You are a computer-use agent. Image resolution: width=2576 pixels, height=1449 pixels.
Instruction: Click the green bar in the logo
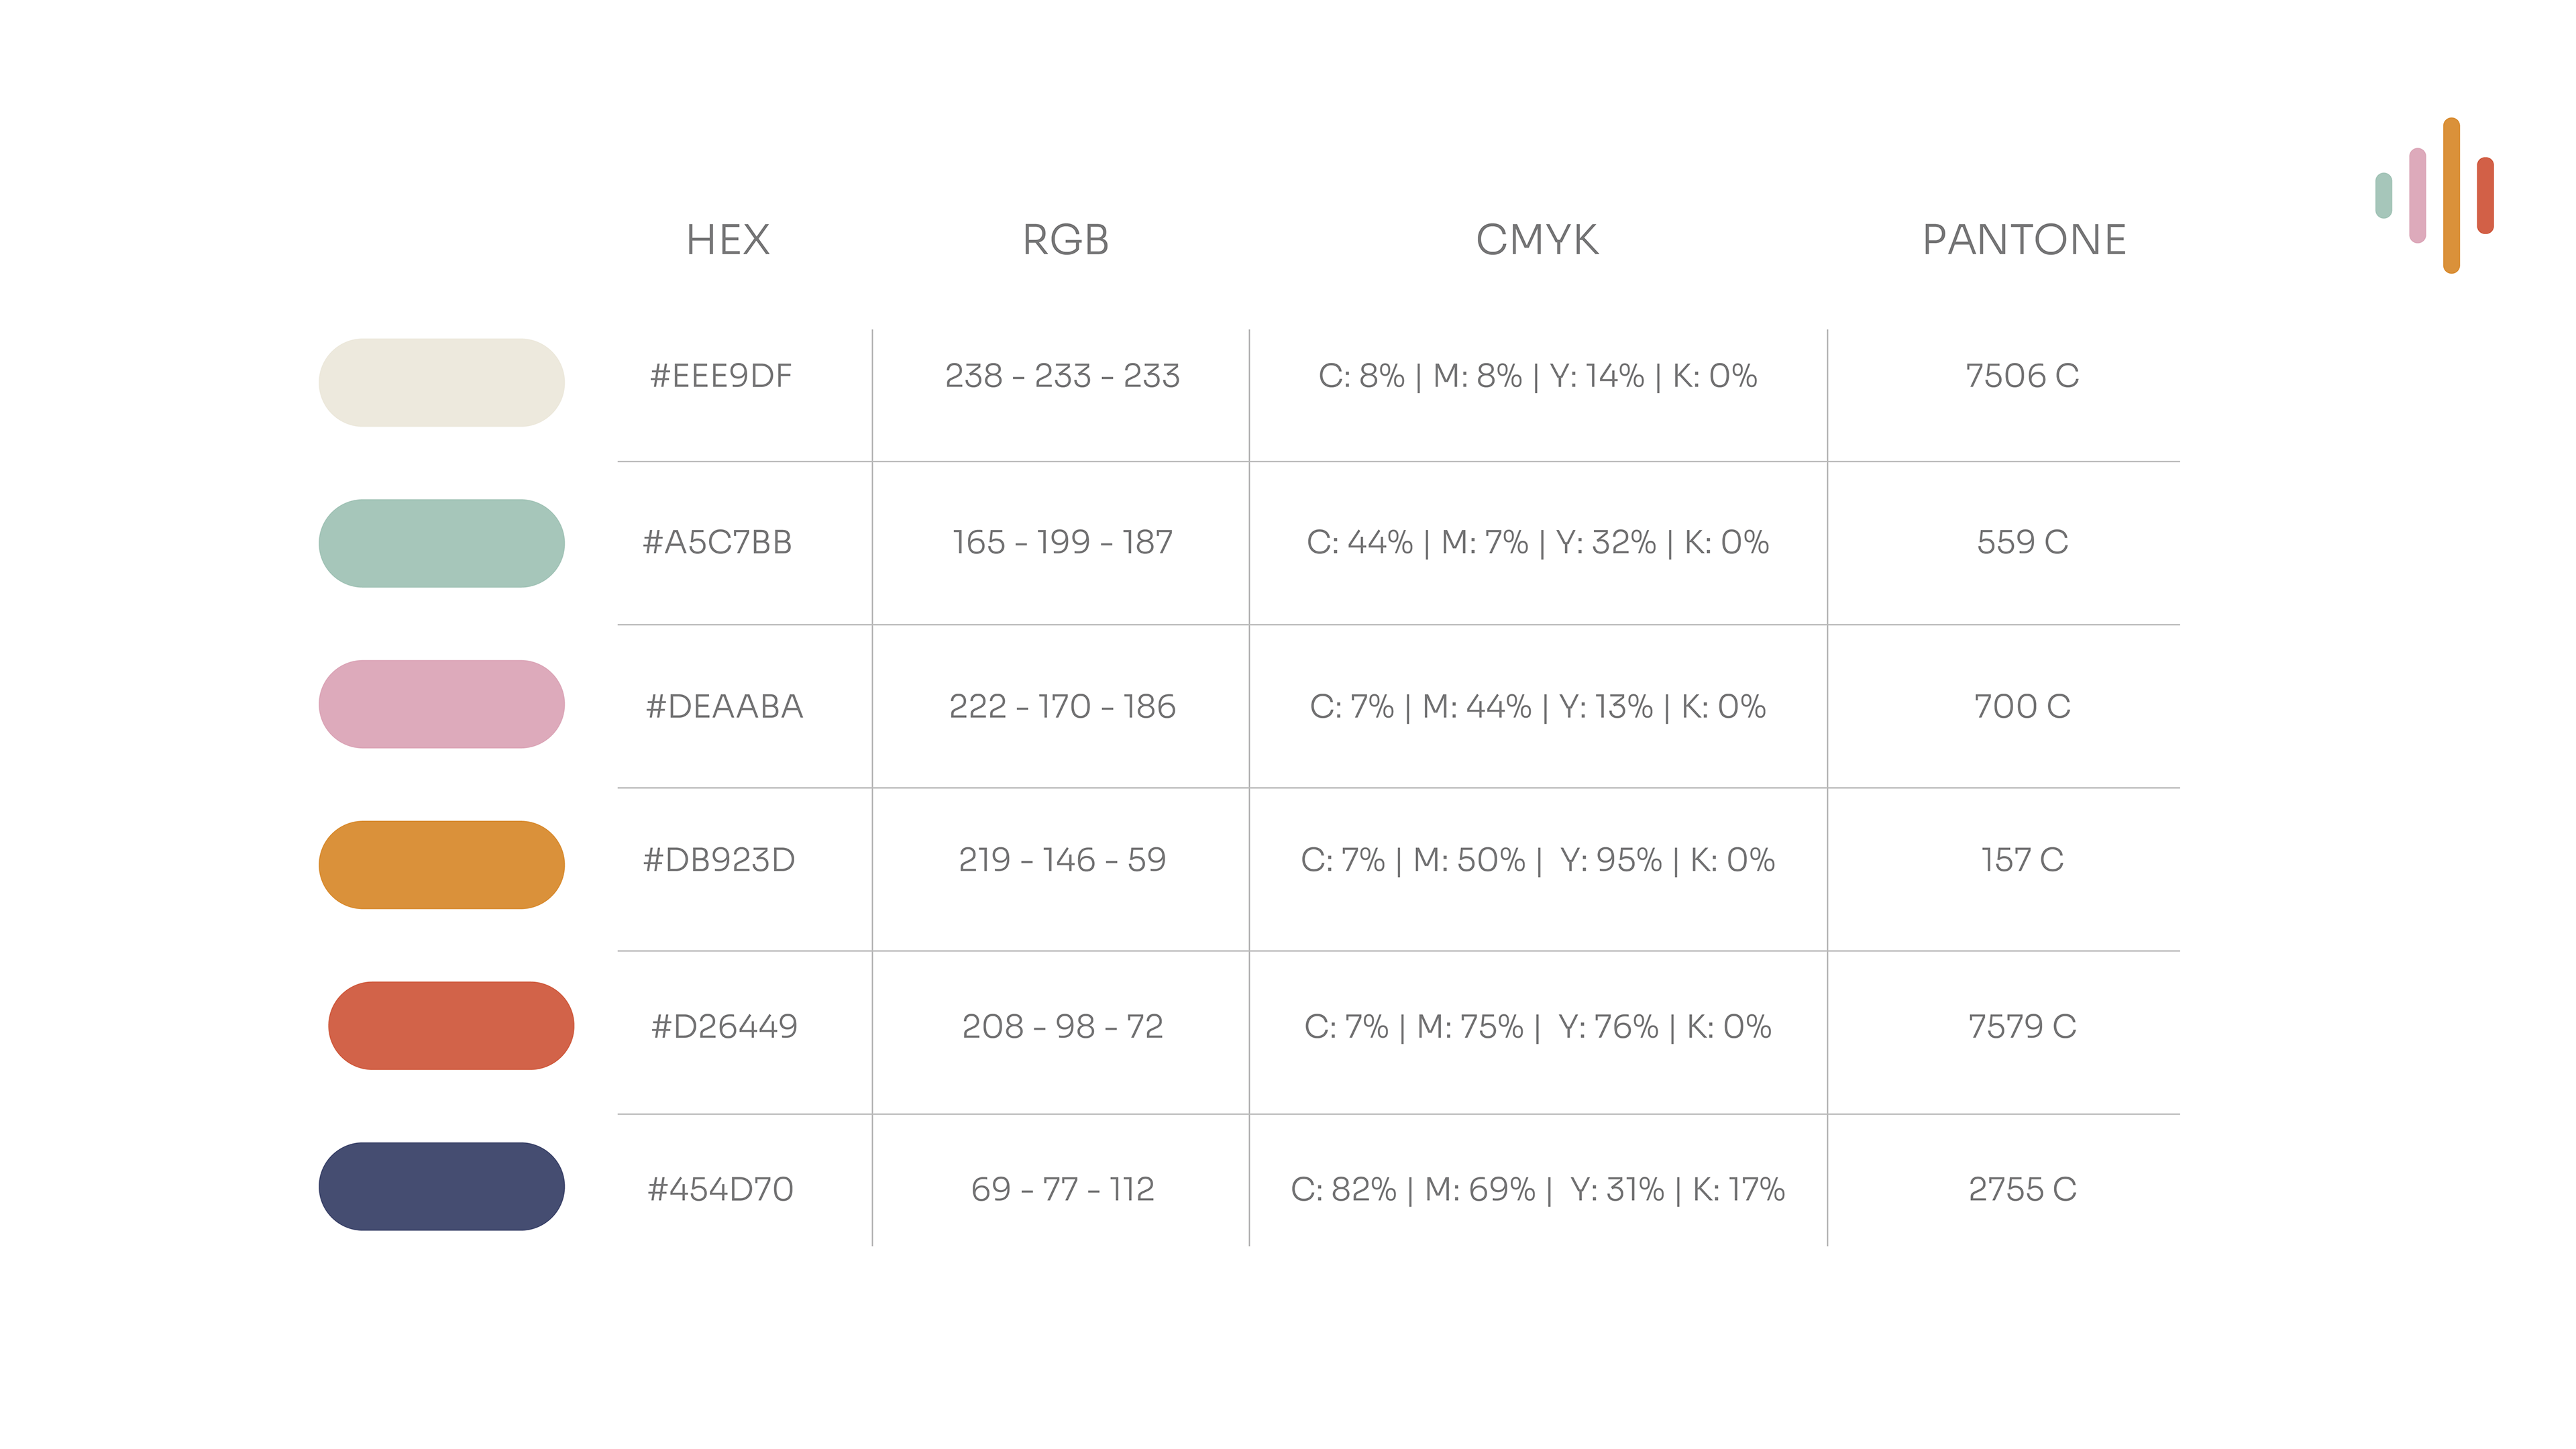coord(2384,195)
